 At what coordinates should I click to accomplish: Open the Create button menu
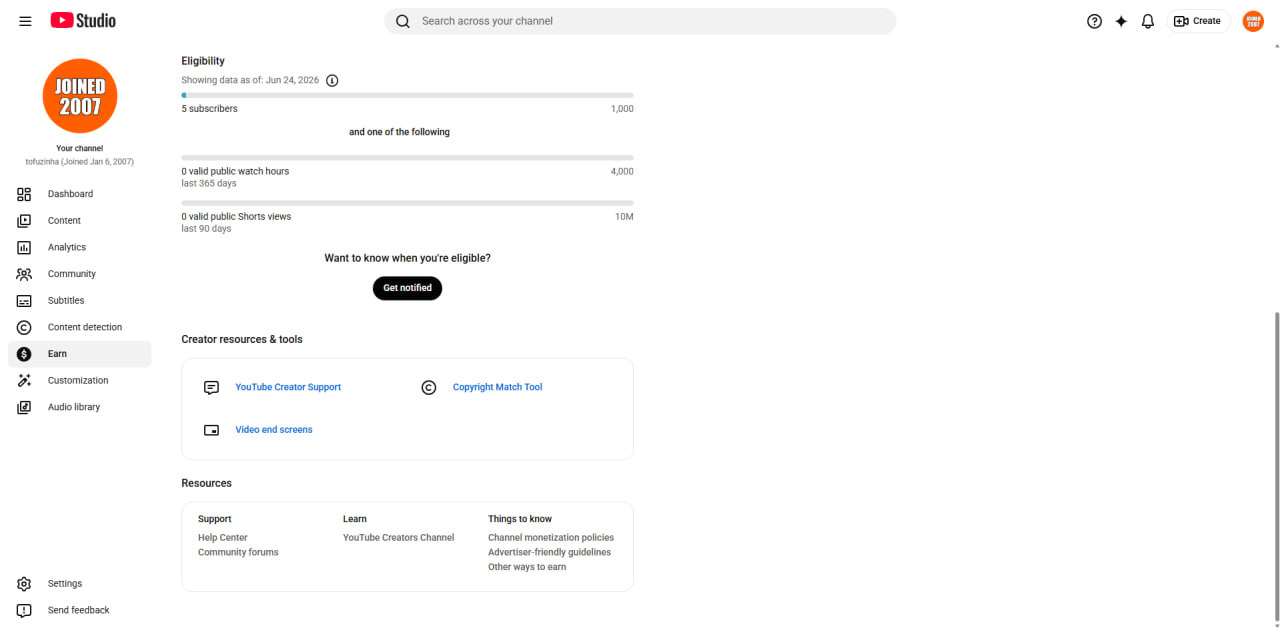point(1198,21)
